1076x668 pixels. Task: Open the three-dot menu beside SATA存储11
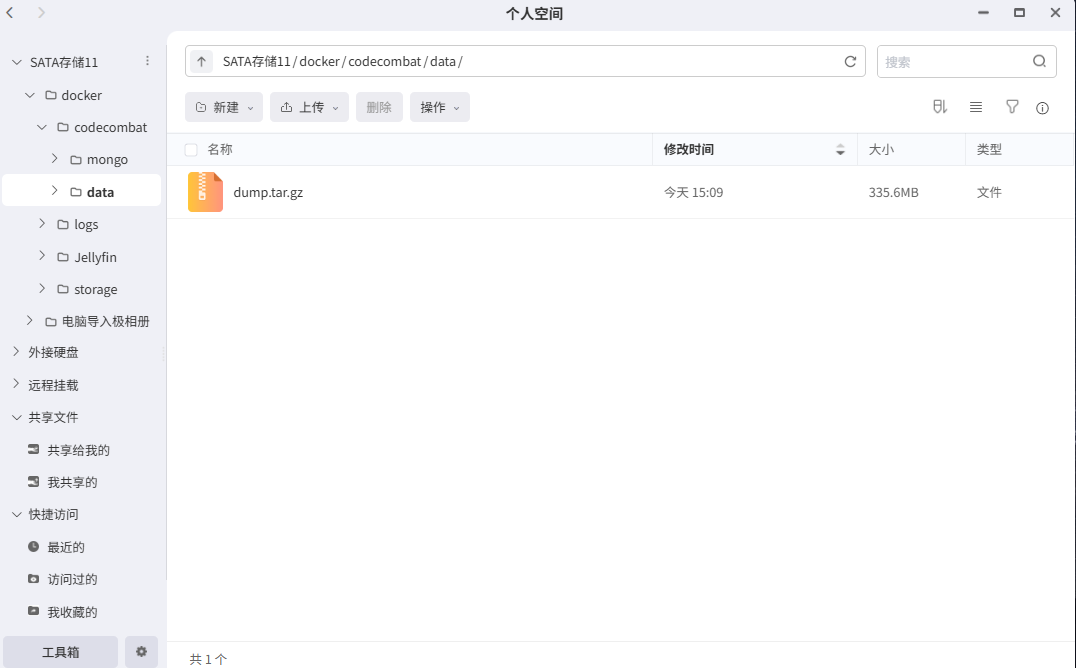[147, 61]
